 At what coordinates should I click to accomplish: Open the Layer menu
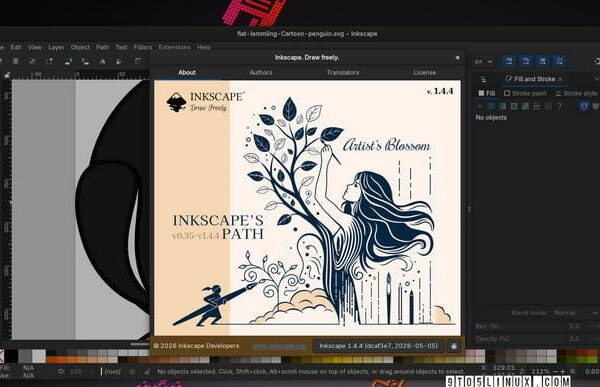coord(56,47)
